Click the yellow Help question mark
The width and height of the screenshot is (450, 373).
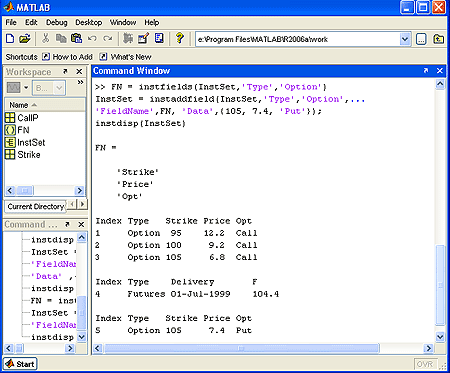(180, 38)
